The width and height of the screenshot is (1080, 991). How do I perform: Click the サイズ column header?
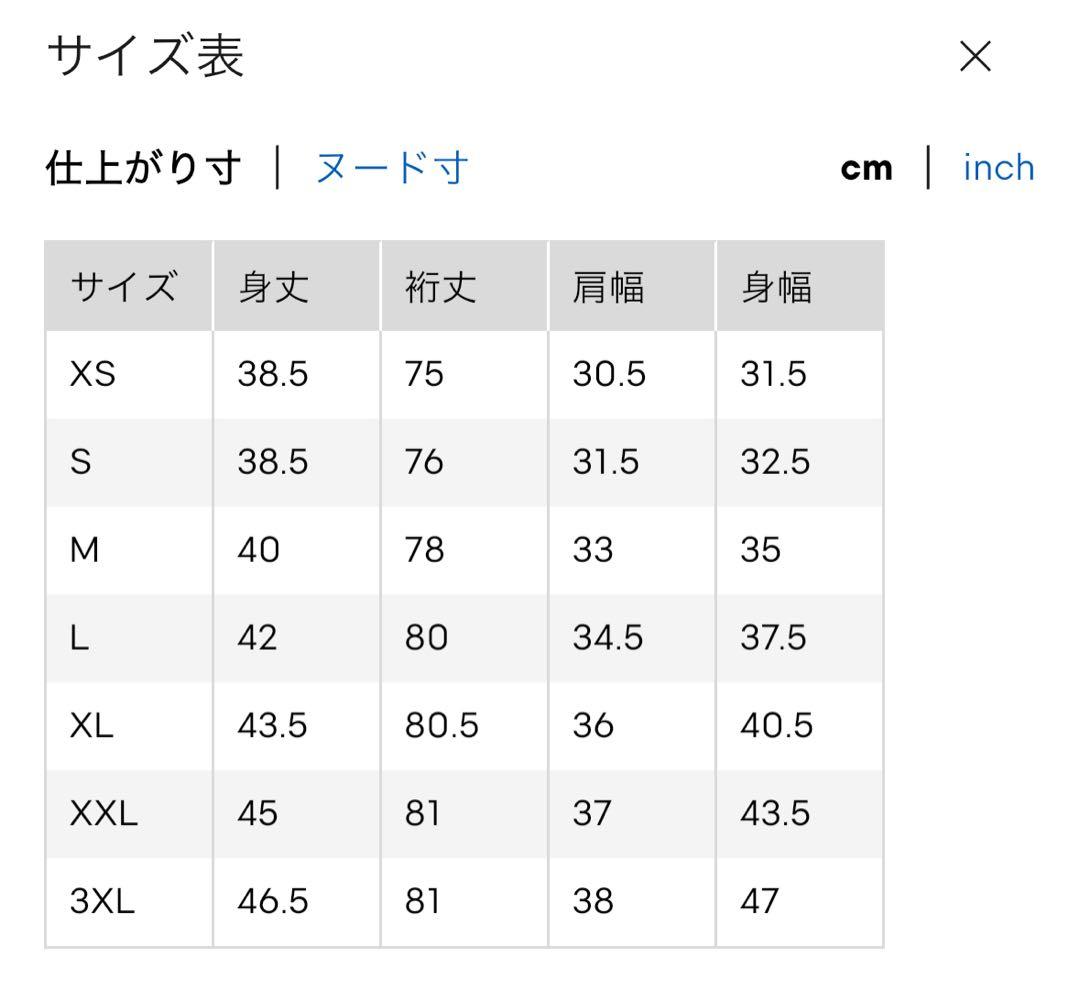(123, 286)
